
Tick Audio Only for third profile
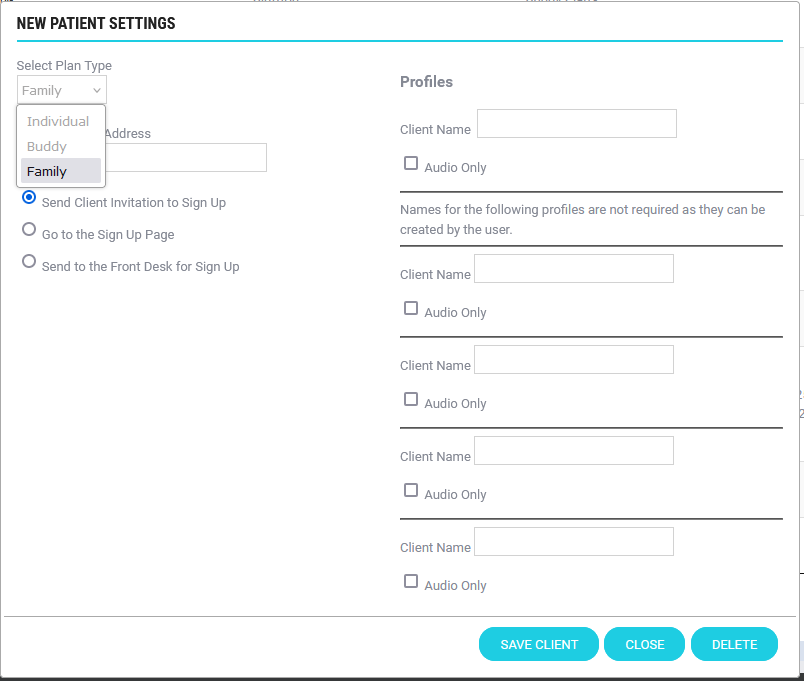pyautogui.click(x=411, y=399)
